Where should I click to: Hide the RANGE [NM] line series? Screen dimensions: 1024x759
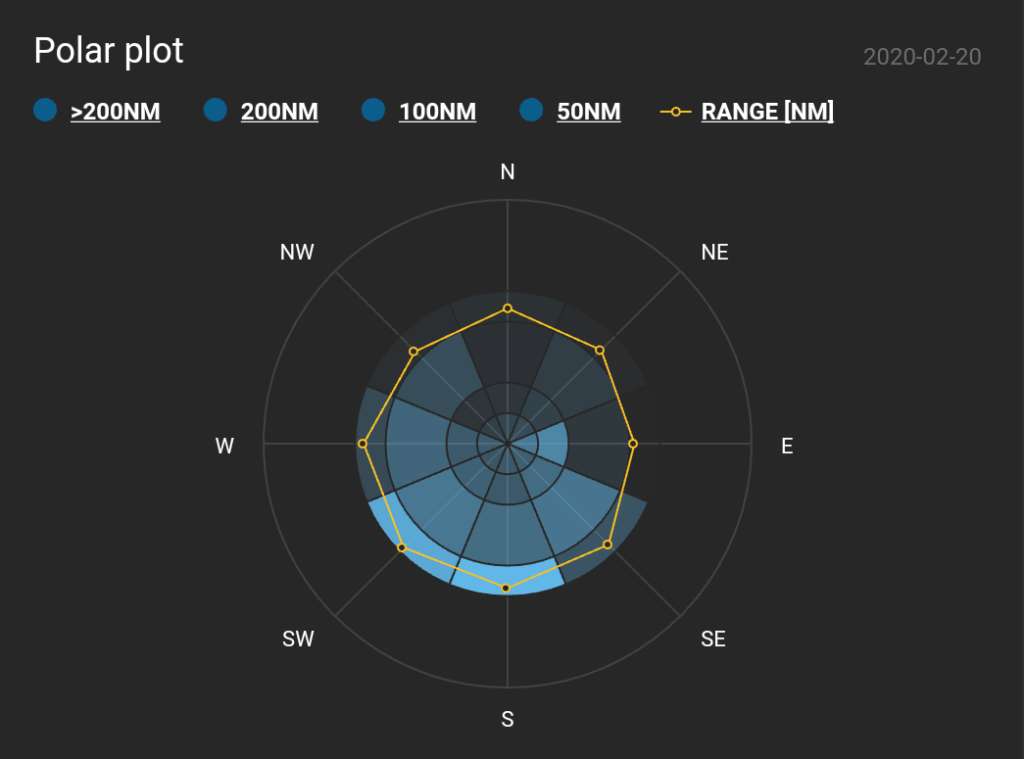click(767, 111)
